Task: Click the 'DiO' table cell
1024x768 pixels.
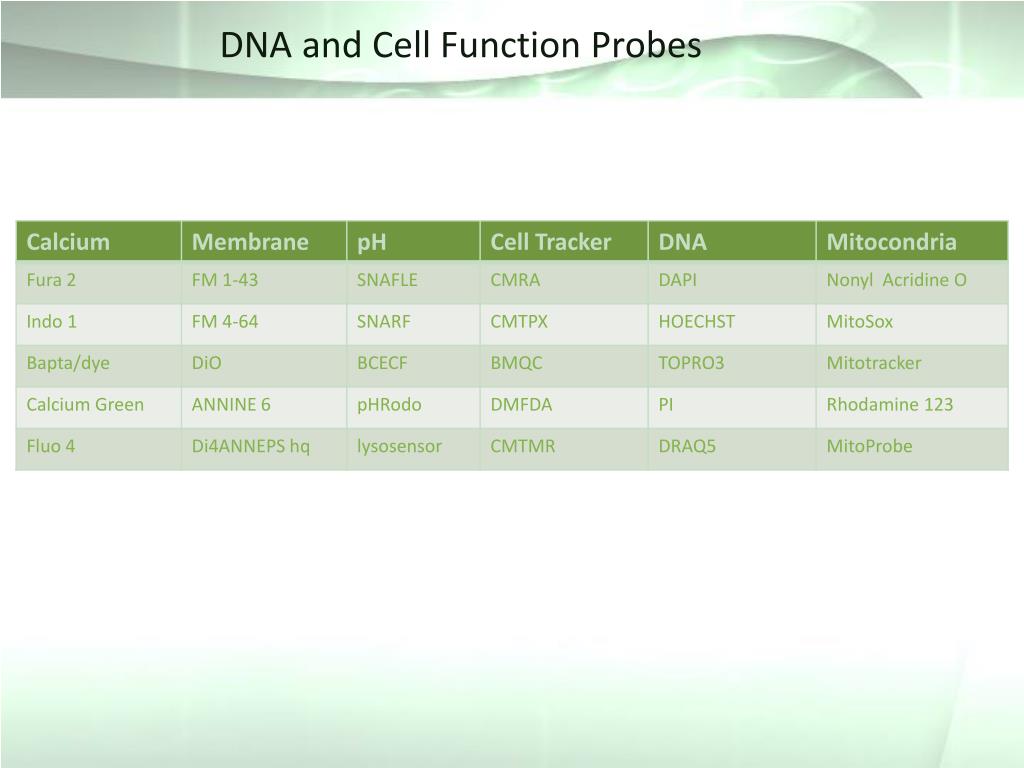Action: click(x=264, y=366)
